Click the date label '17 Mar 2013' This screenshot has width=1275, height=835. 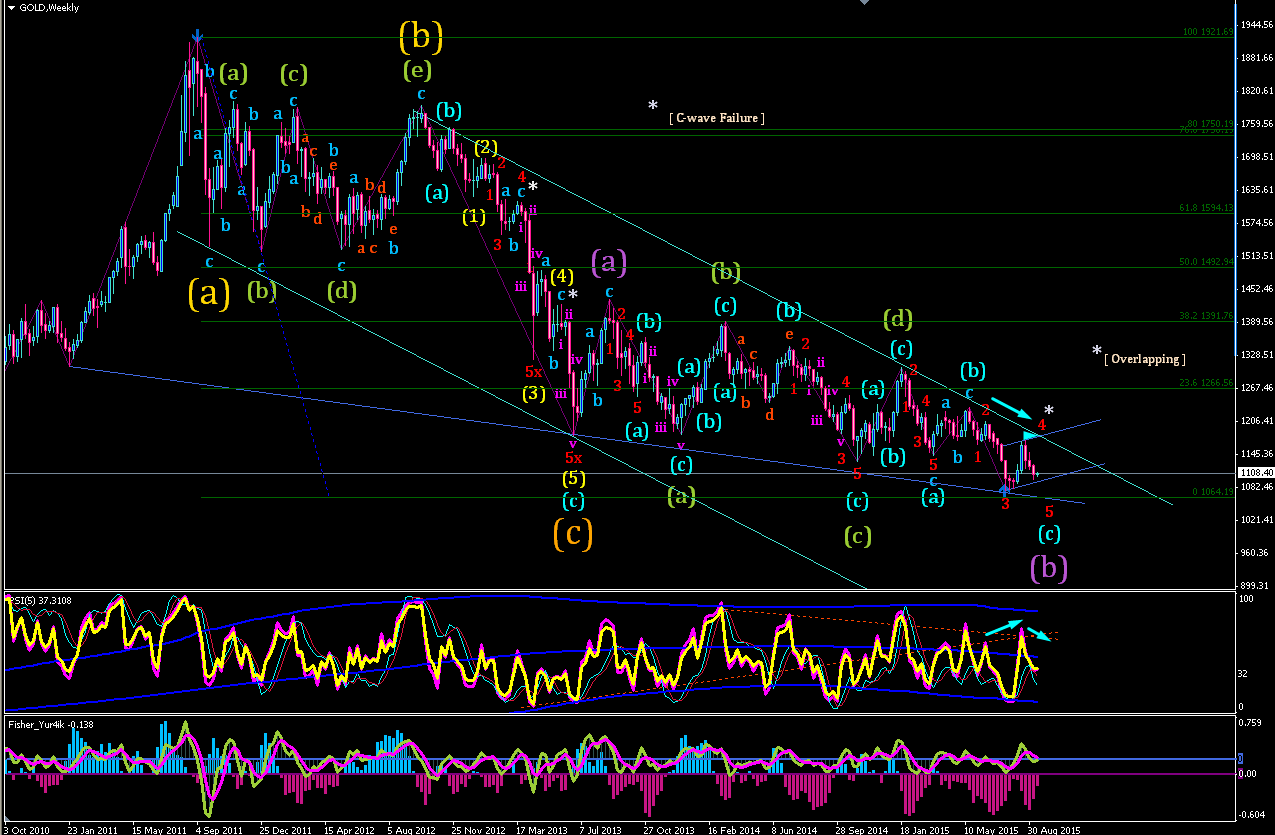click(x=541, y=829)
